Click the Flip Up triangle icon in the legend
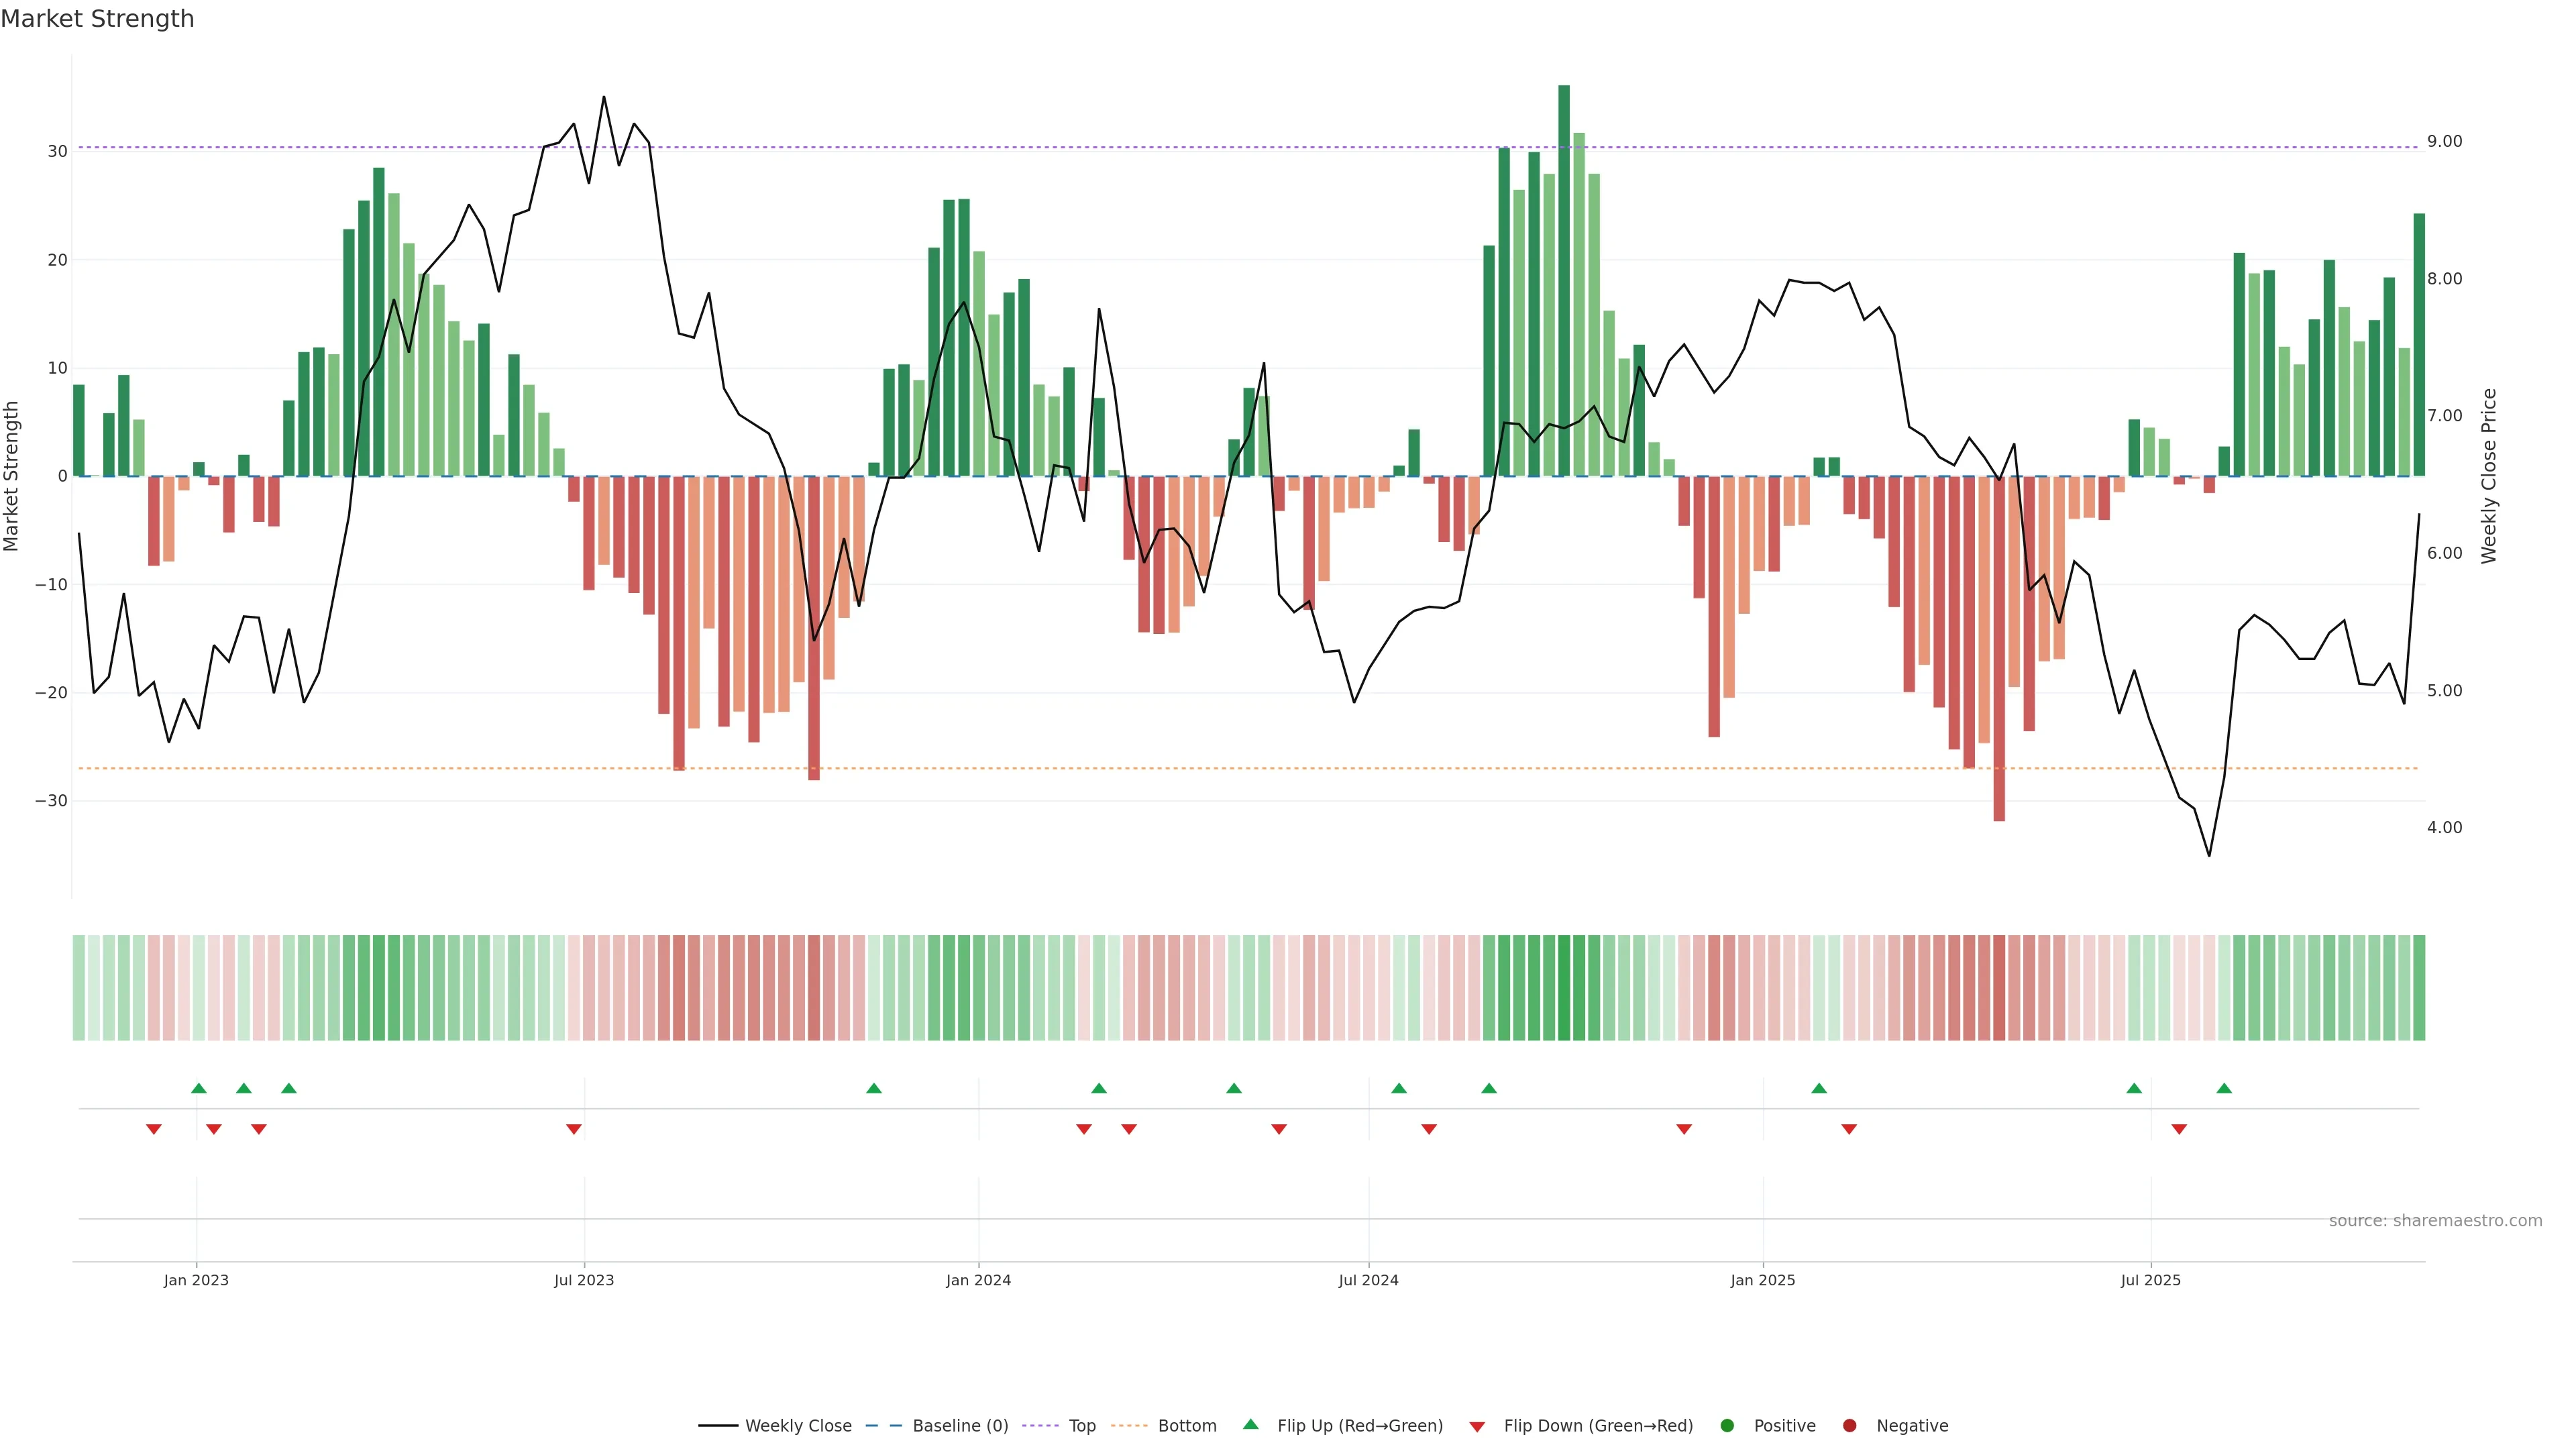 [x=1250, y=1425]
